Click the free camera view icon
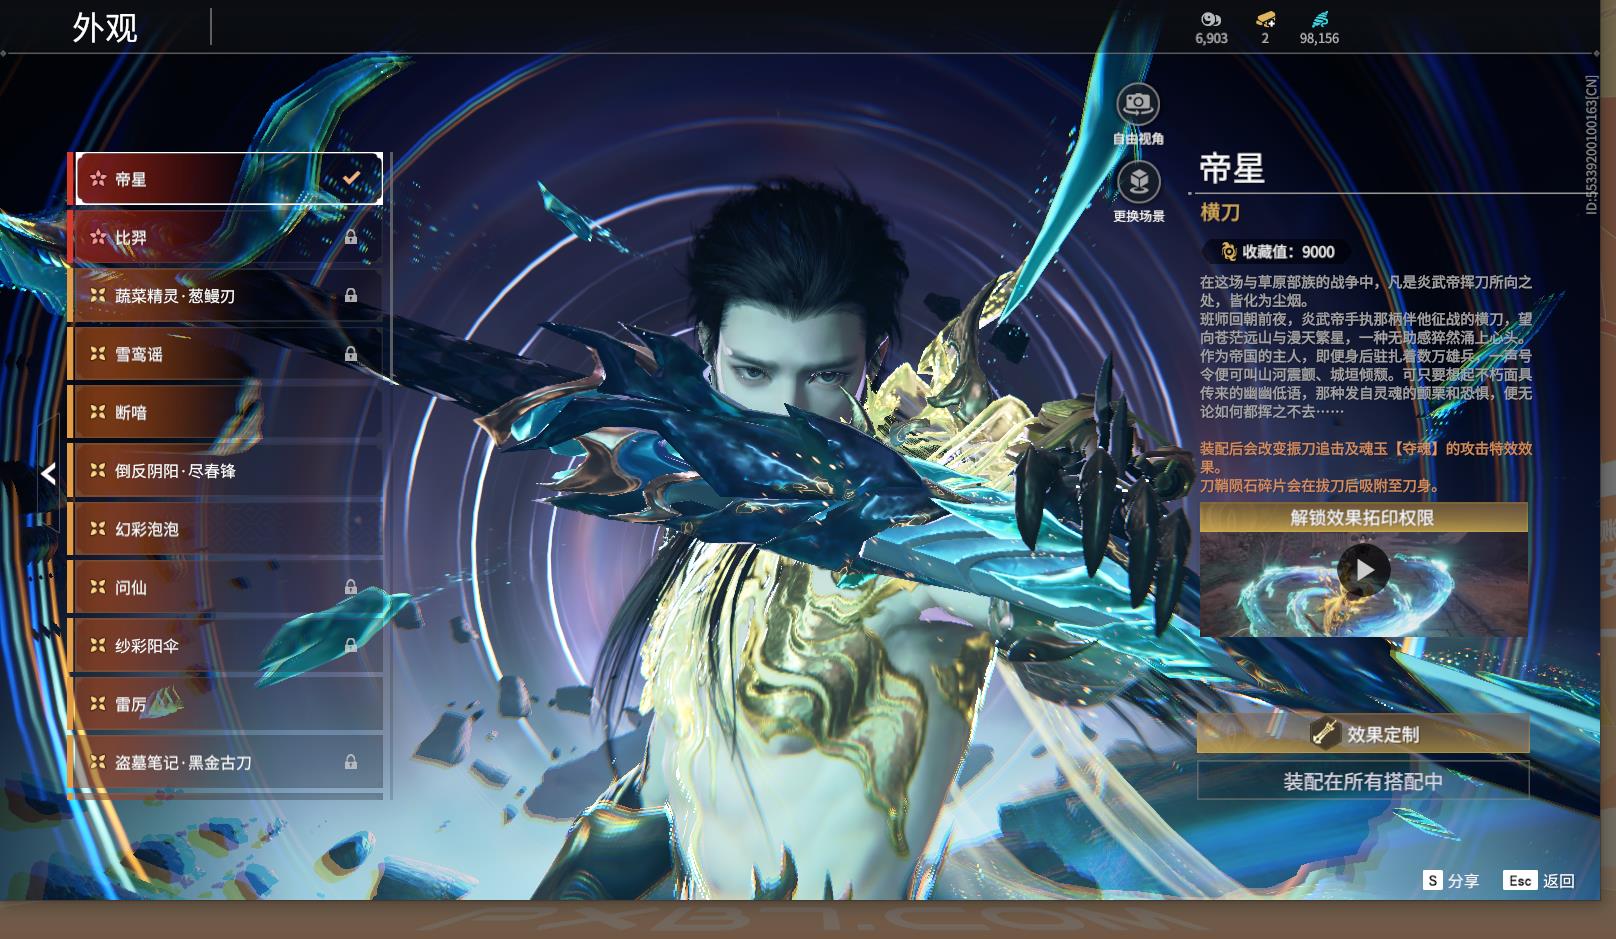 [1138, 104]
